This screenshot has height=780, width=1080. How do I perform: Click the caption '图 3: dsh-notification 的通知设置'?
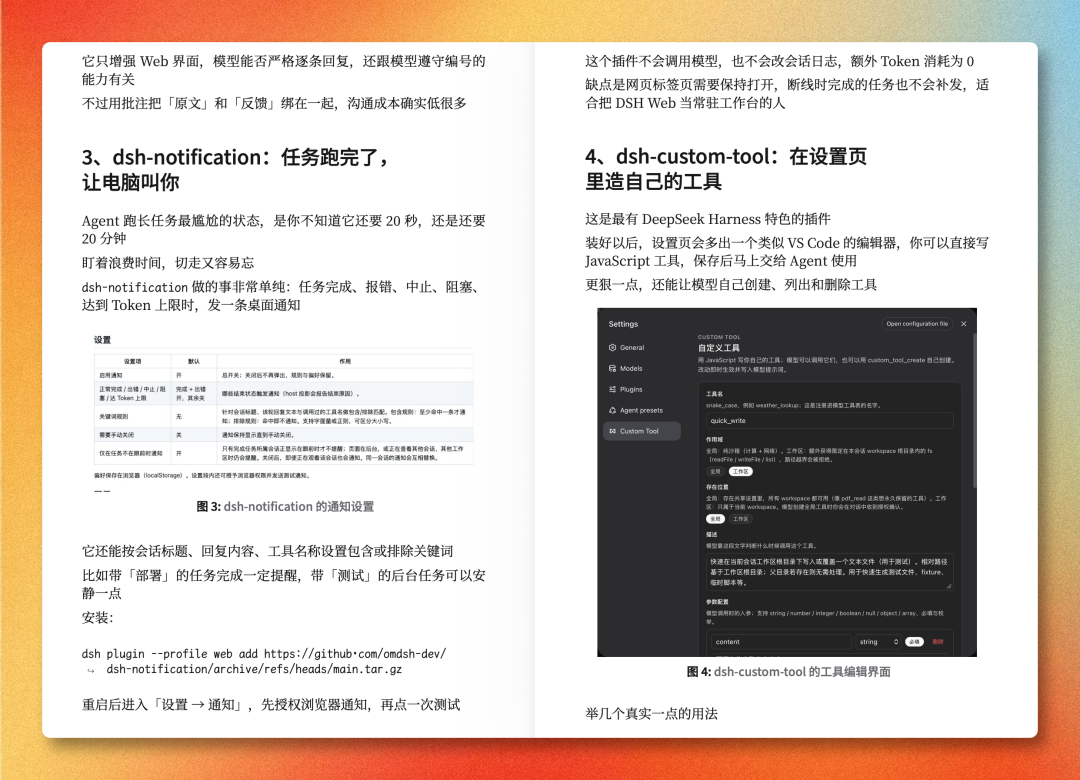(285, 506)
